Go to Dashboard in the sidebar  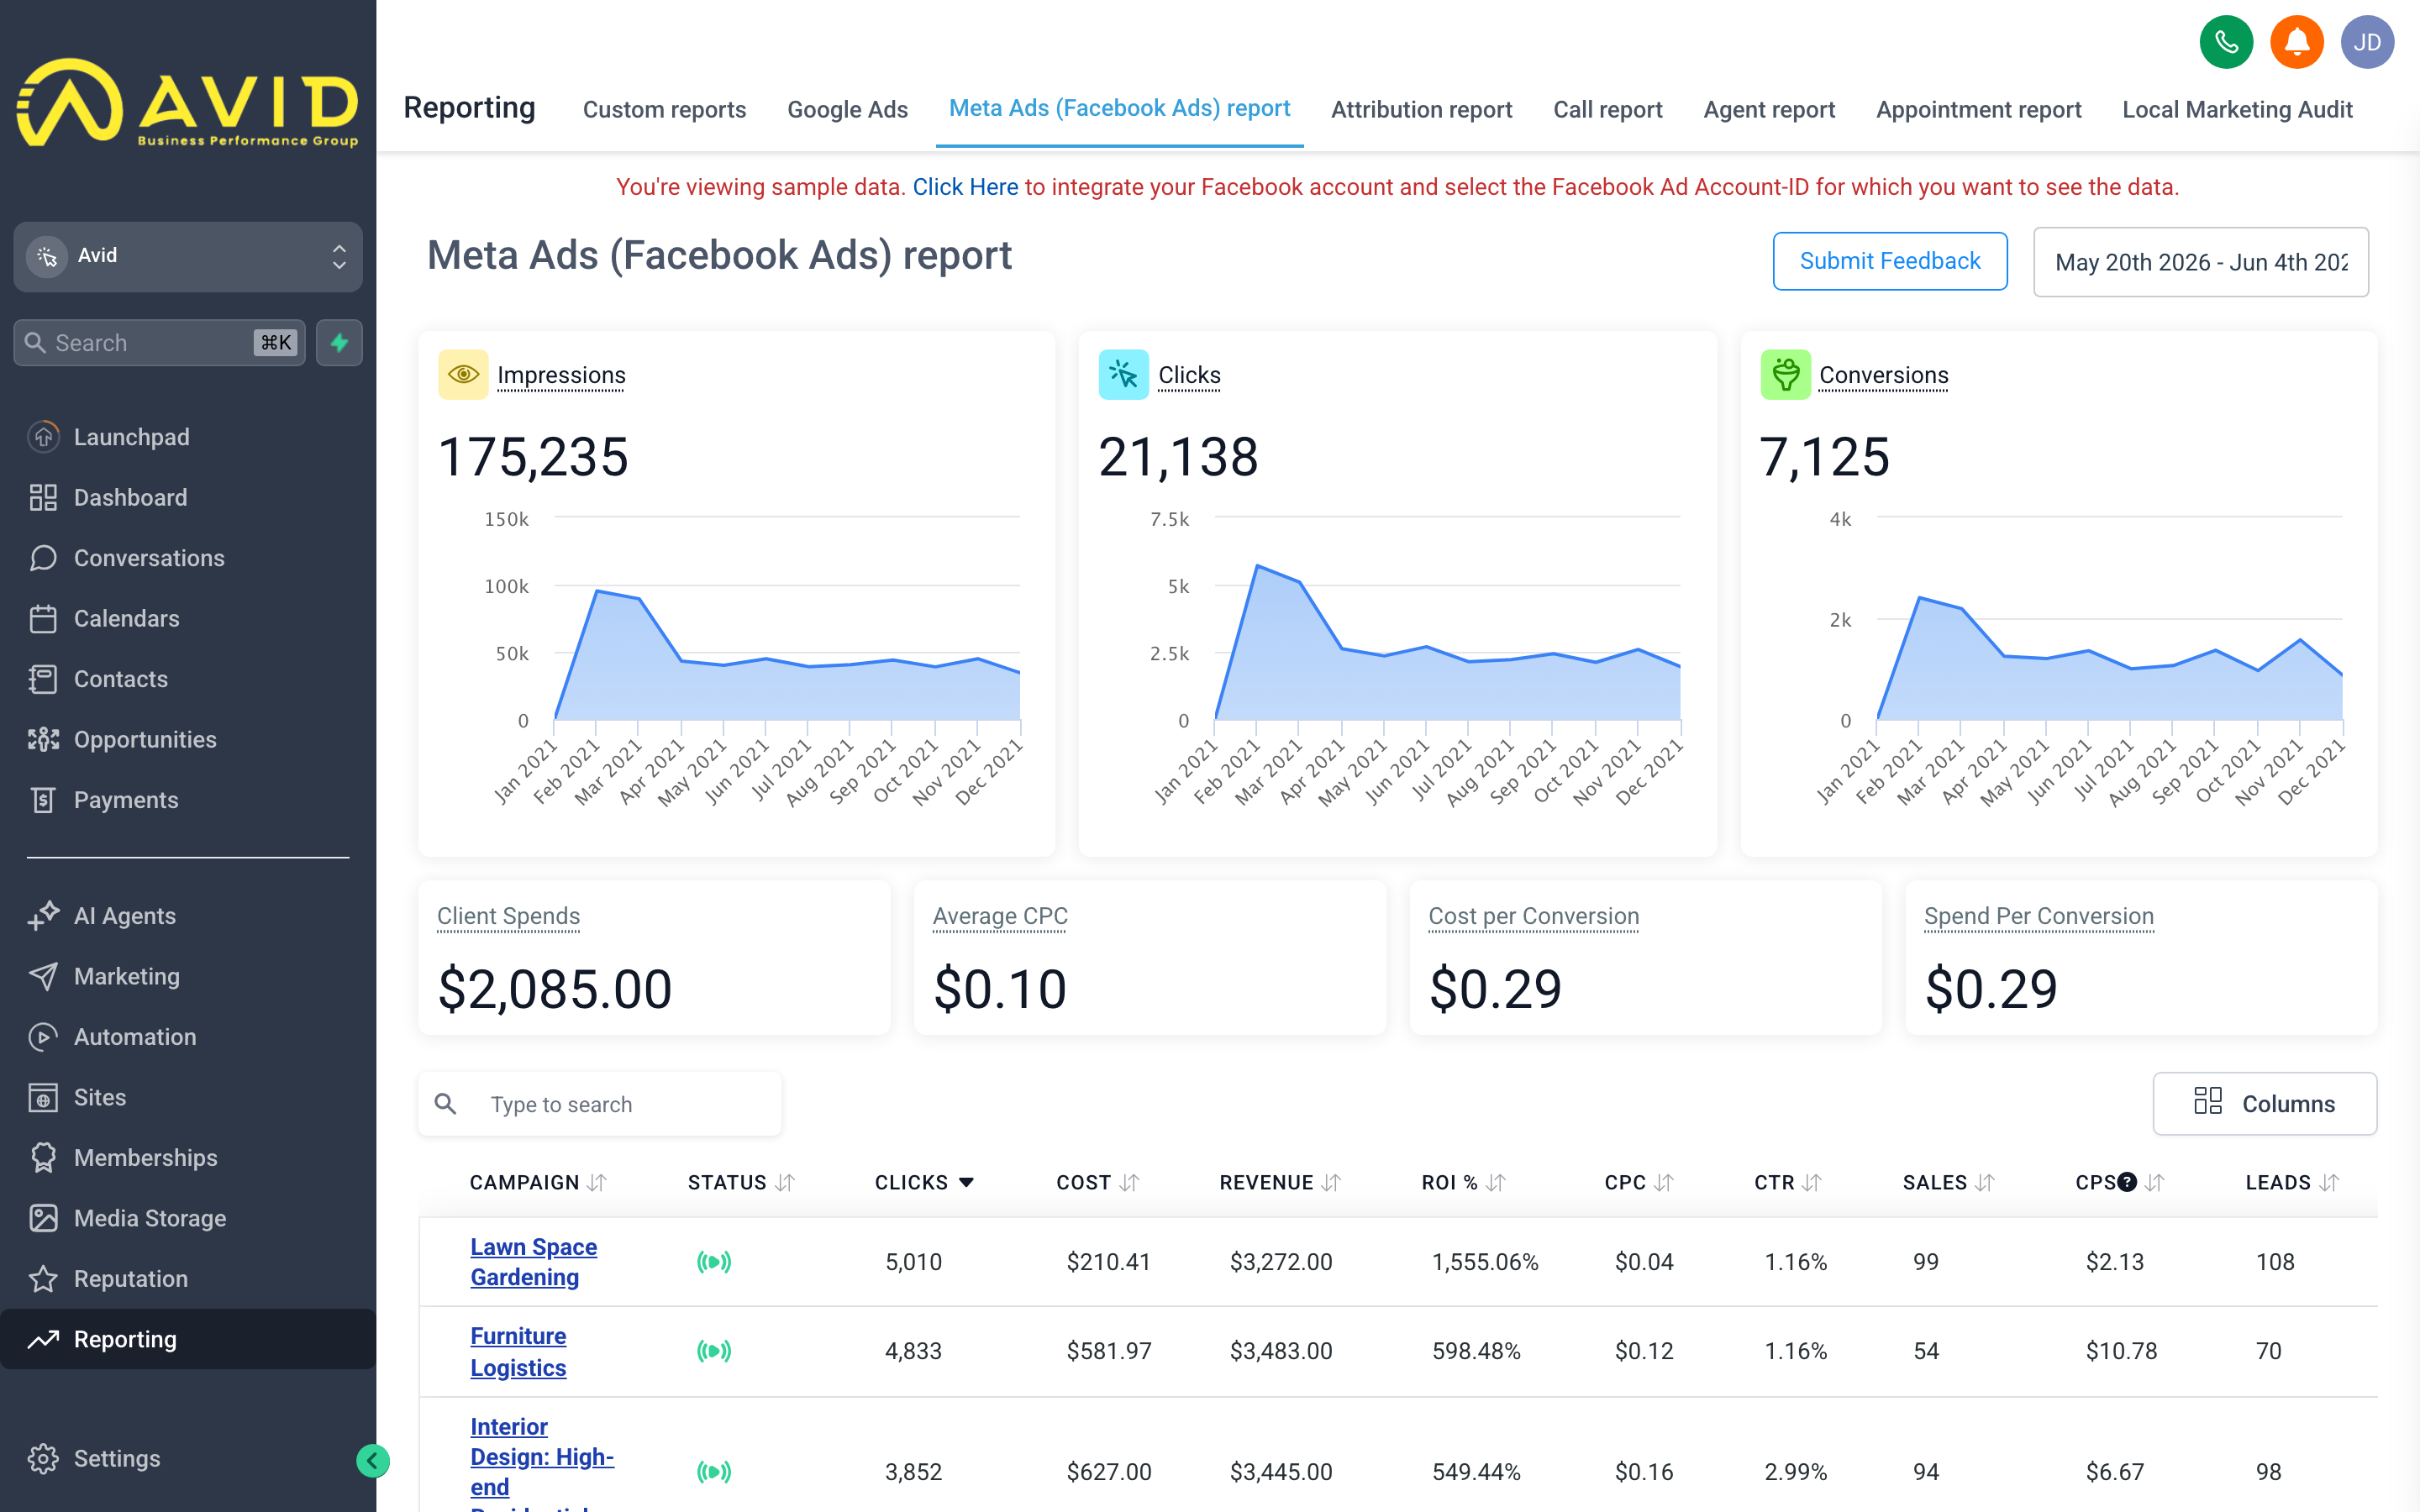pos(188,497)
